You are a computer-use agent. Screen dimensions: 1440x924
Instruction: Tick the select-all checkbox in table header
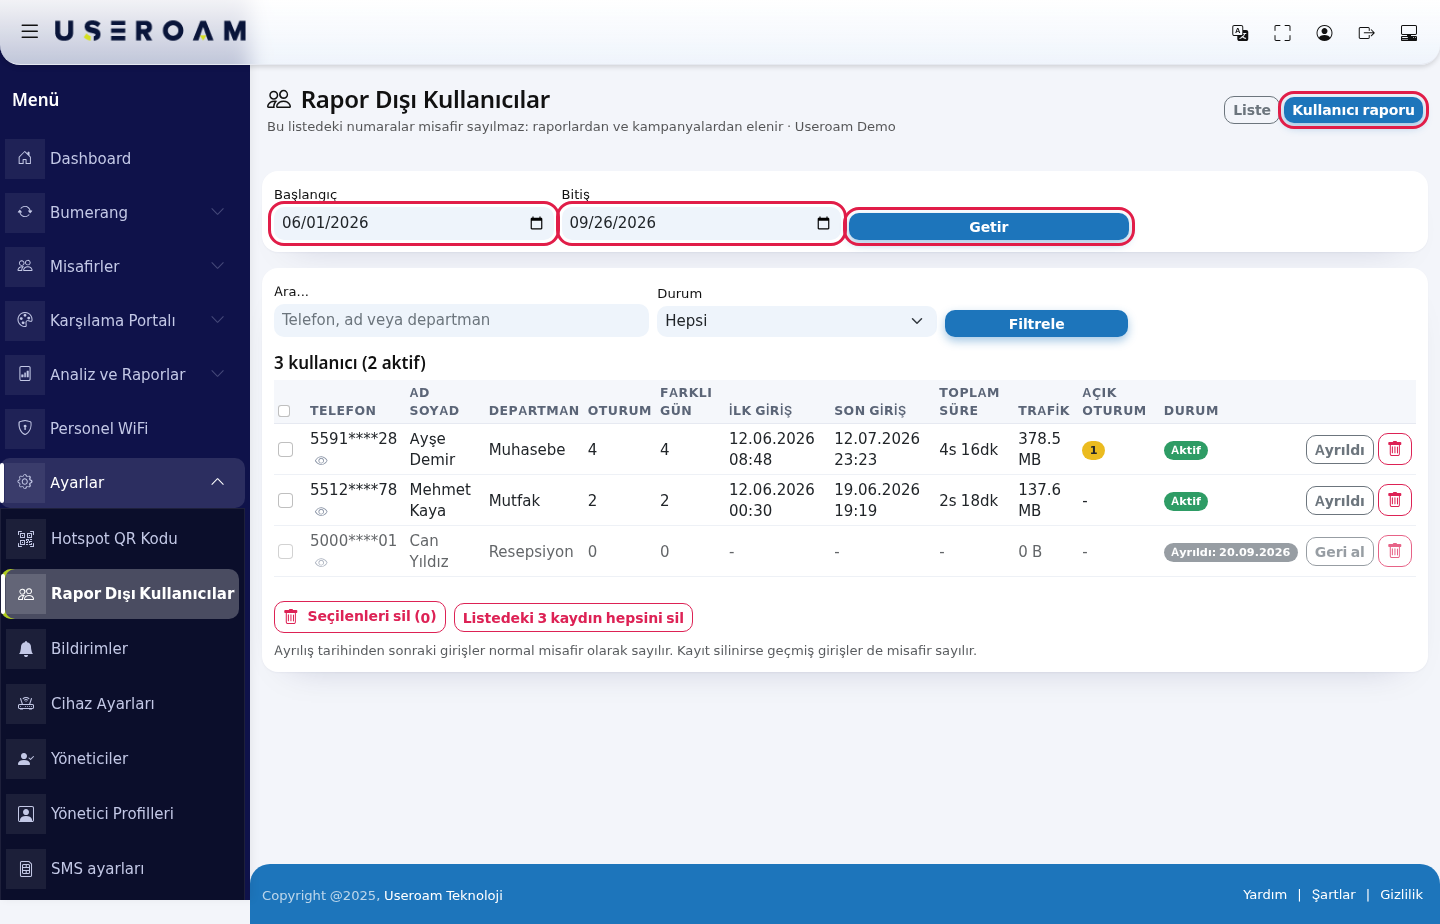[x=284, y=411]
